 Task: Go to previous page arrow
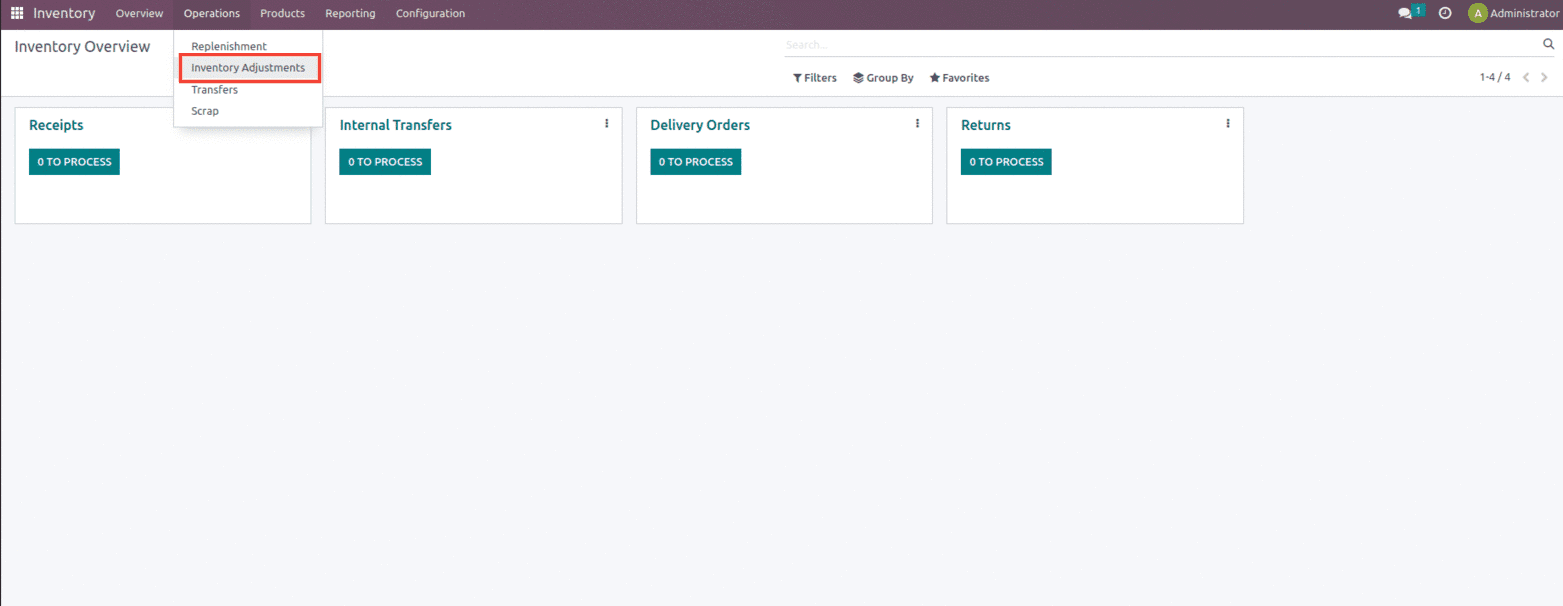tap(1526, 77)
